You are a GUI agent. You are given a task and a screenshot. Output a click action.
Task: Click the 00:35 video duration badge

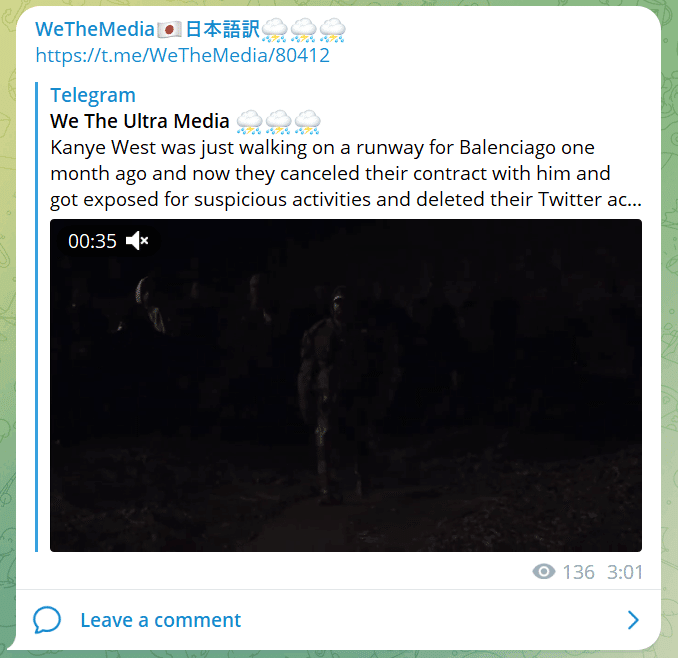tap(92, 241)
